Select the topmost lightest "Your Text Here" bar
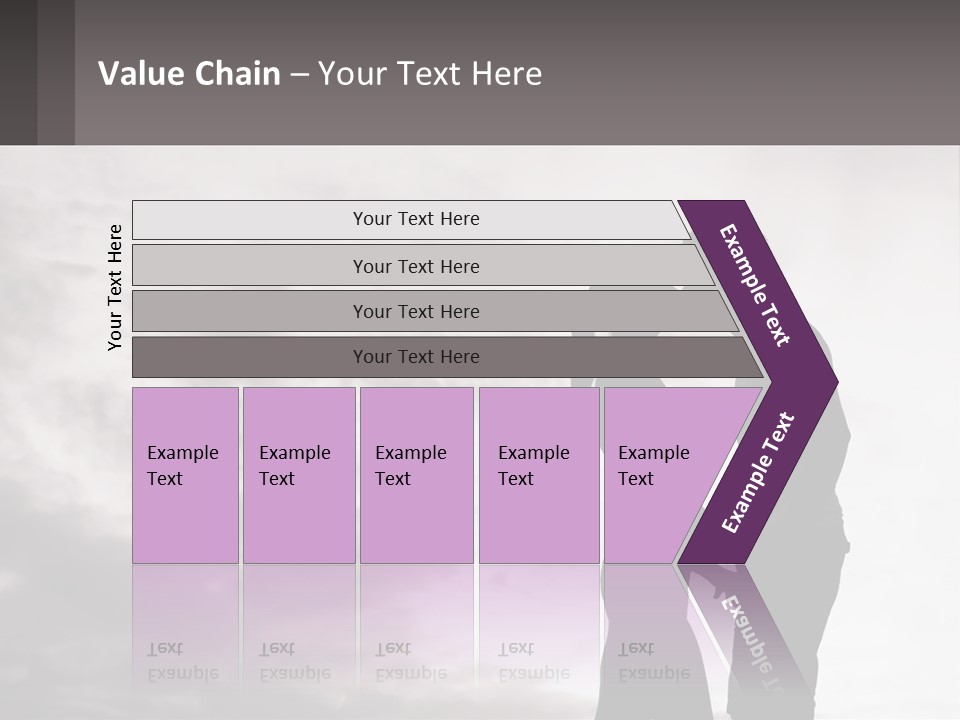The image size is (960, 720). click(x=415, y=219)
